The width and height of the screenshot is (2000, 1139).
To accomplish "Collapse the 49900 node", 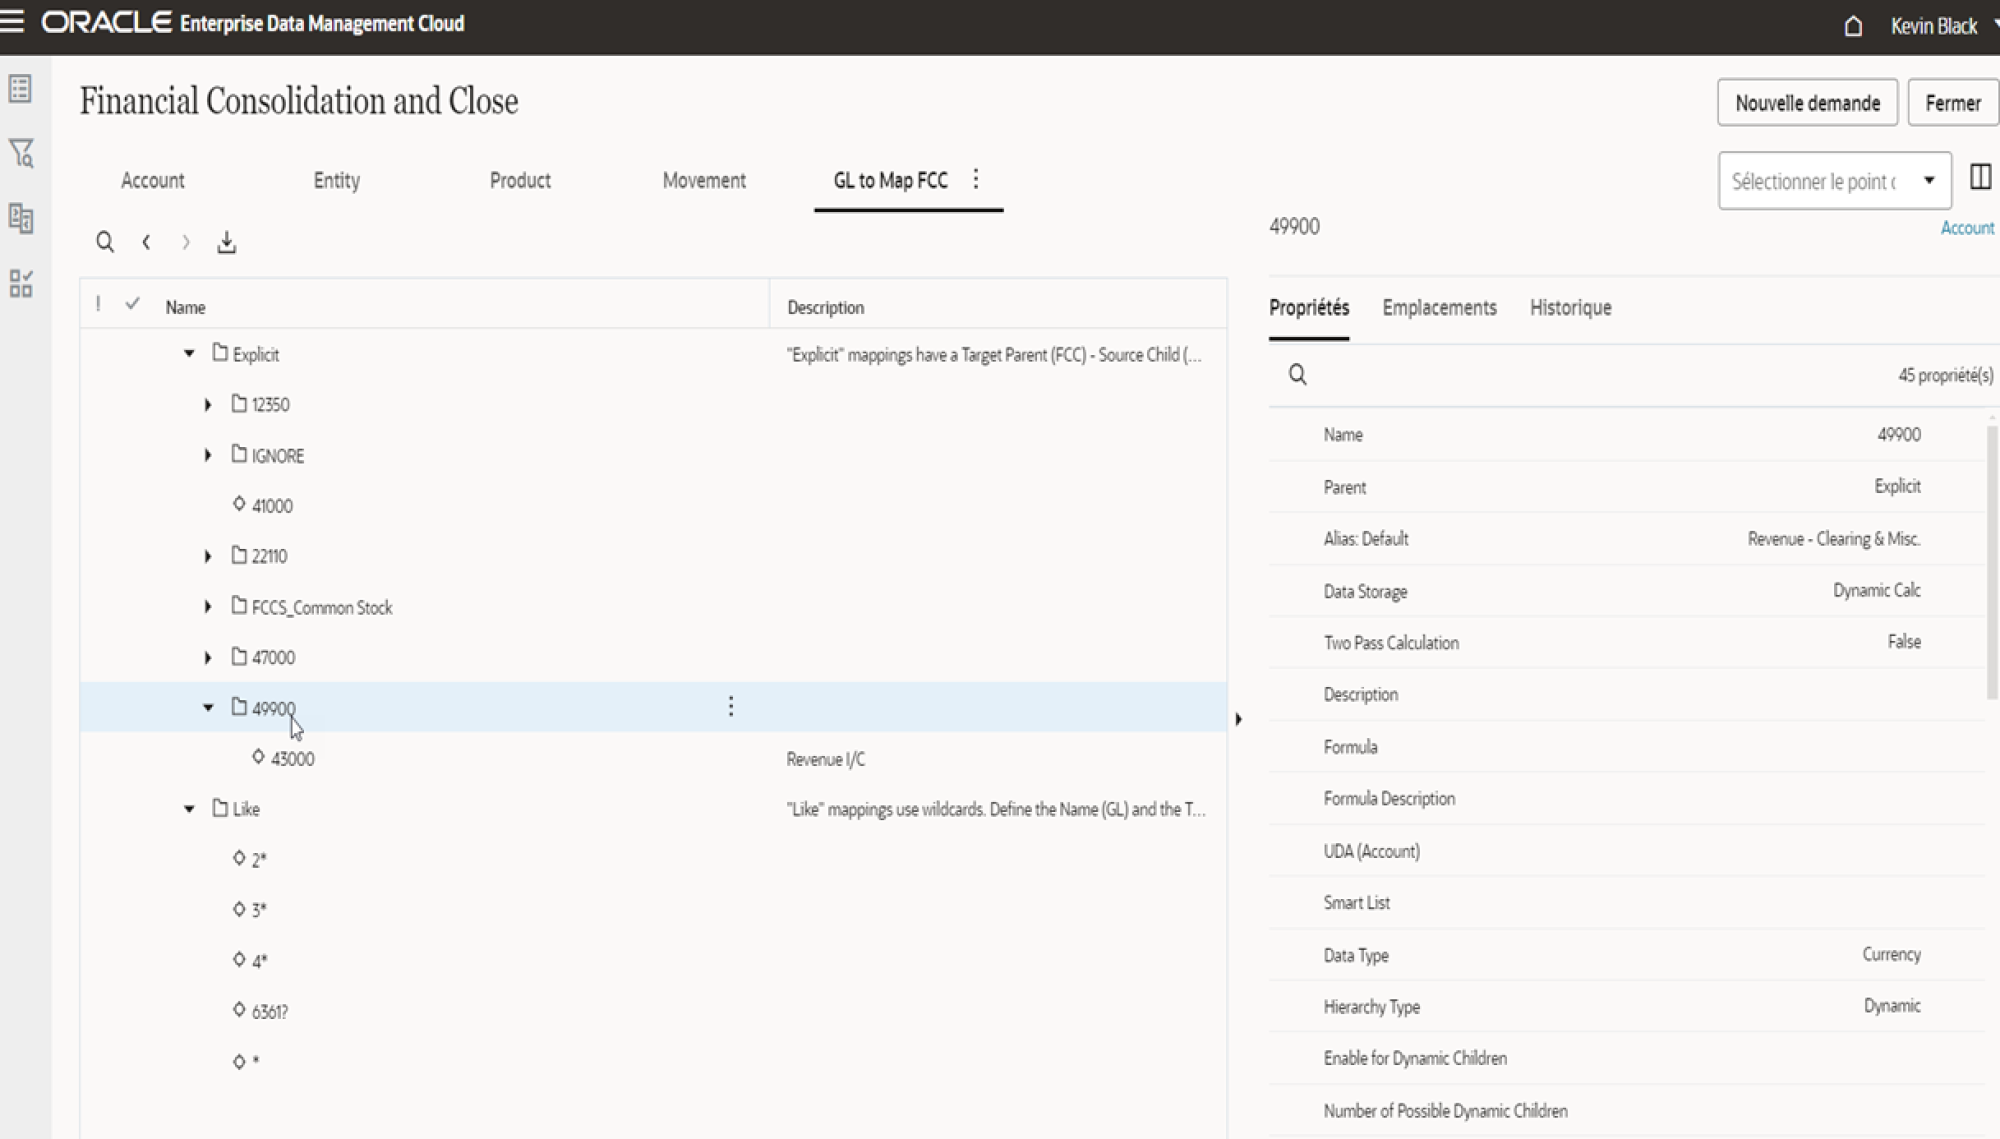I will click(x=208, y=707).
